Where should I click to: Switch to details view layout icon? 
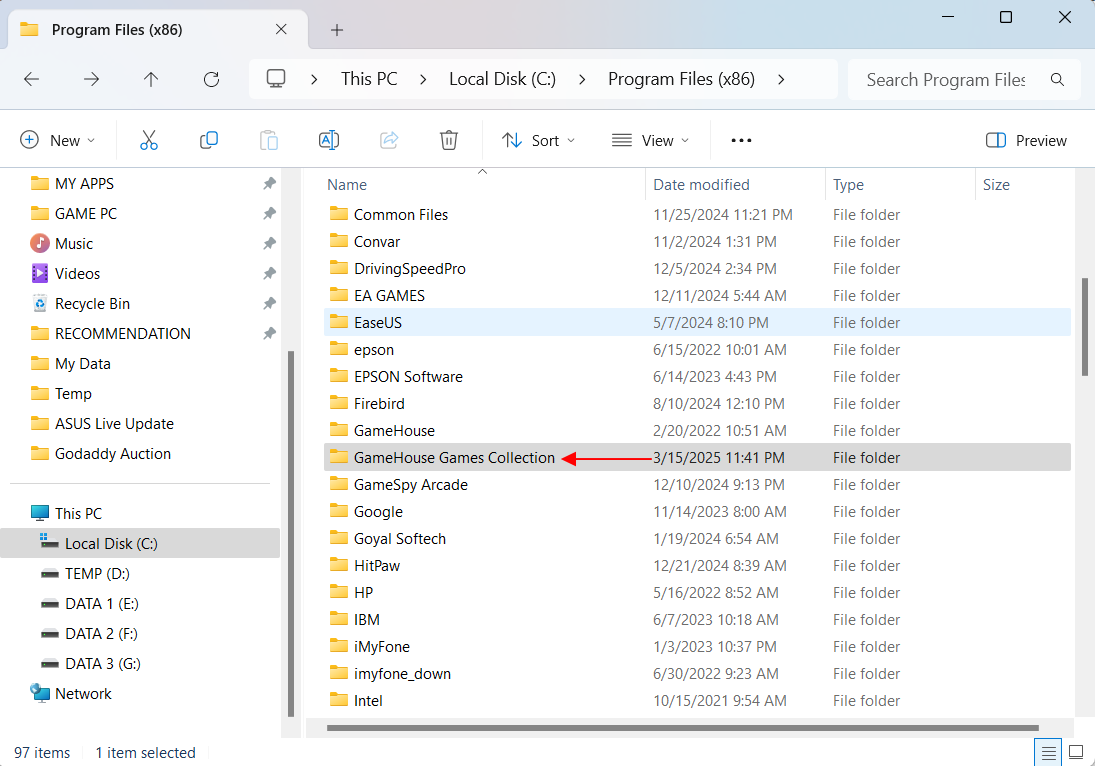pos(1048,752)
